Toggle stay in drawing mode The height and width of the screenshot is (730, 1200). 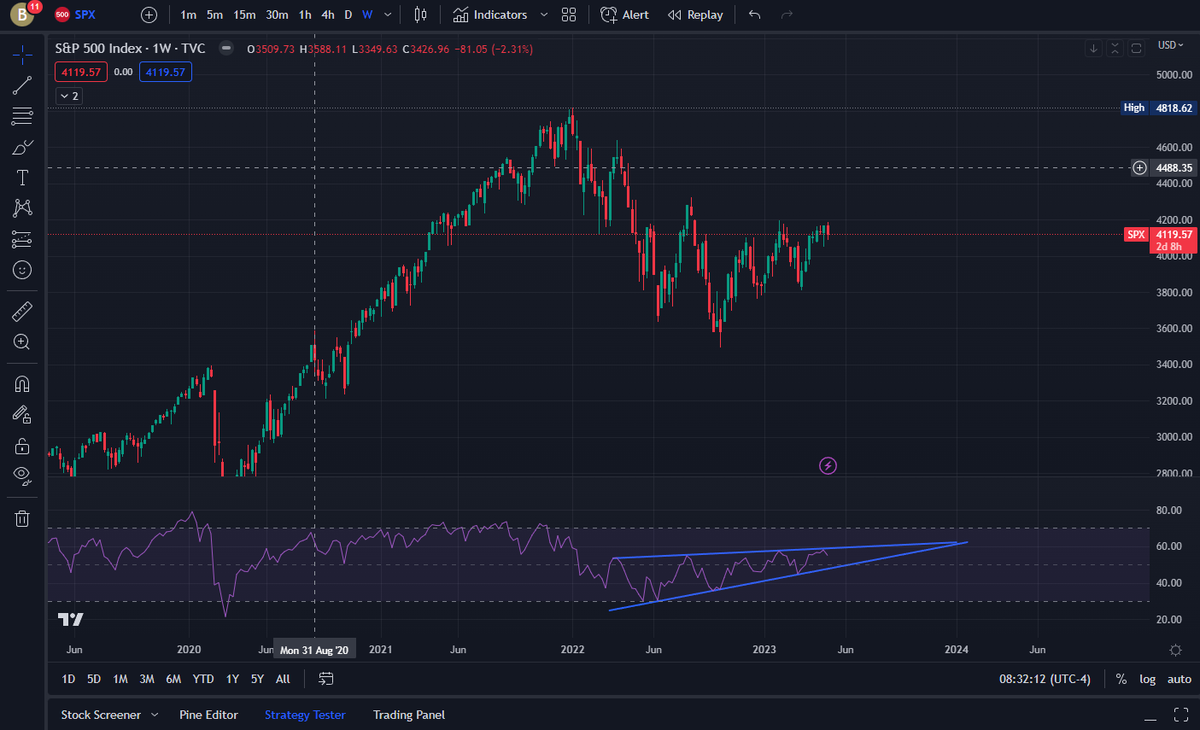click(22, 414)
